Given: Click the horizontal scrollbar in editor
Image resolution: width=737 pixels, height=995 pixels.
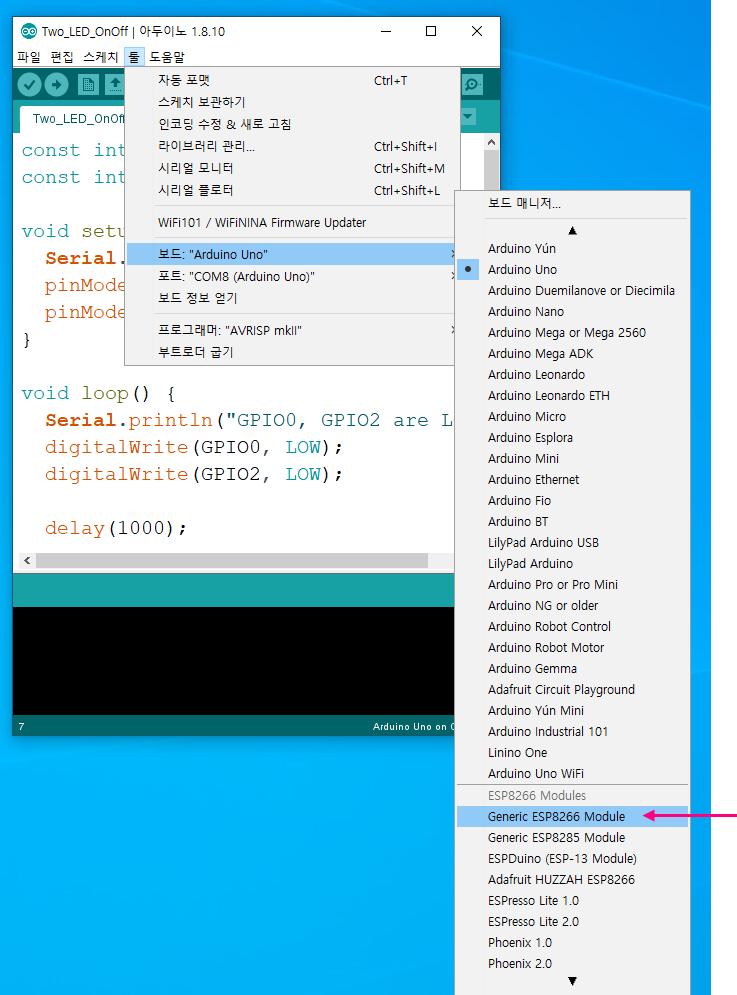Looking at the screenshot, I should pos(232,560).
